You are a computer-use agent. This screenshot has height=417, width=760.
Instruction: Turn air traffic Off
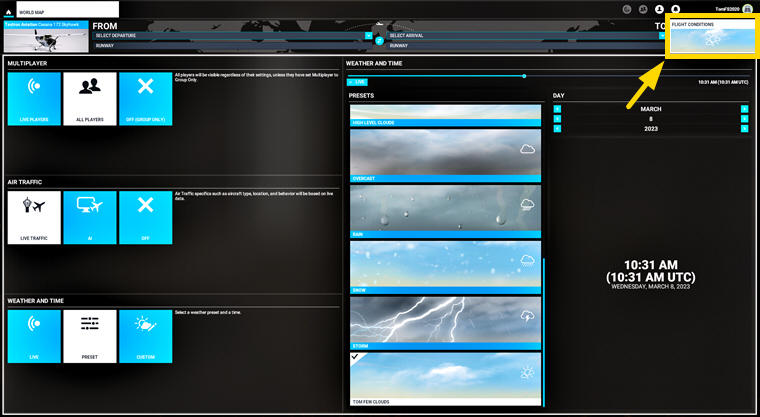point(145,217)
